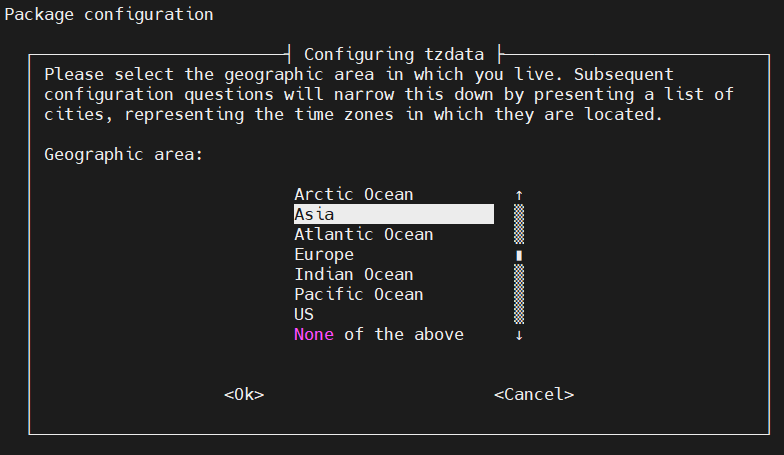
Task: Click scrollbar track above the position marker
Action: tap(519, 225)
